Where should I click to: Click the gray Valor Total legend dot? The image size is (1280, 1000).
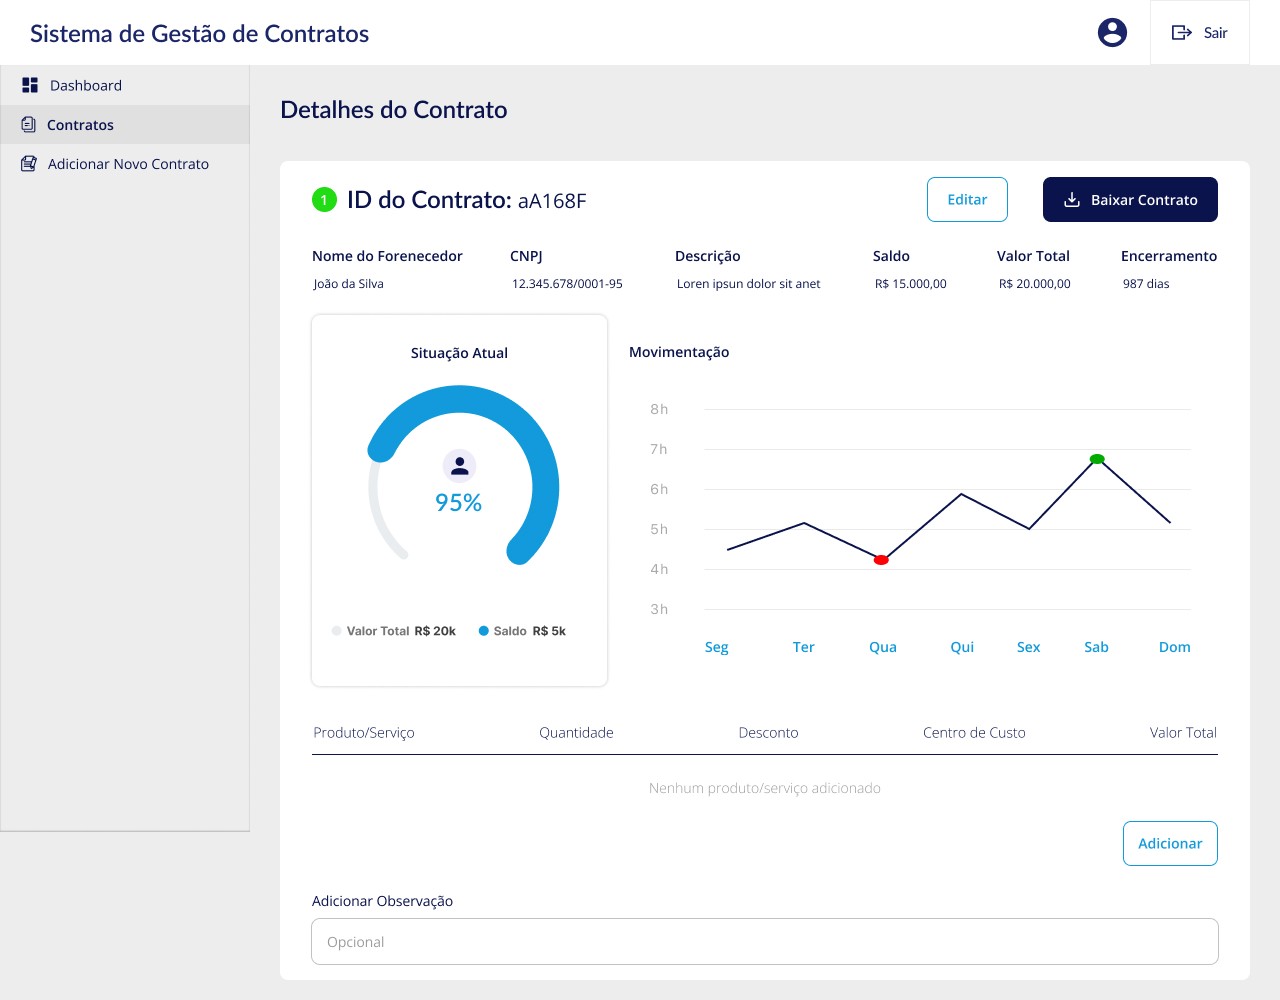pyautogui.click(x=336, y=631)
